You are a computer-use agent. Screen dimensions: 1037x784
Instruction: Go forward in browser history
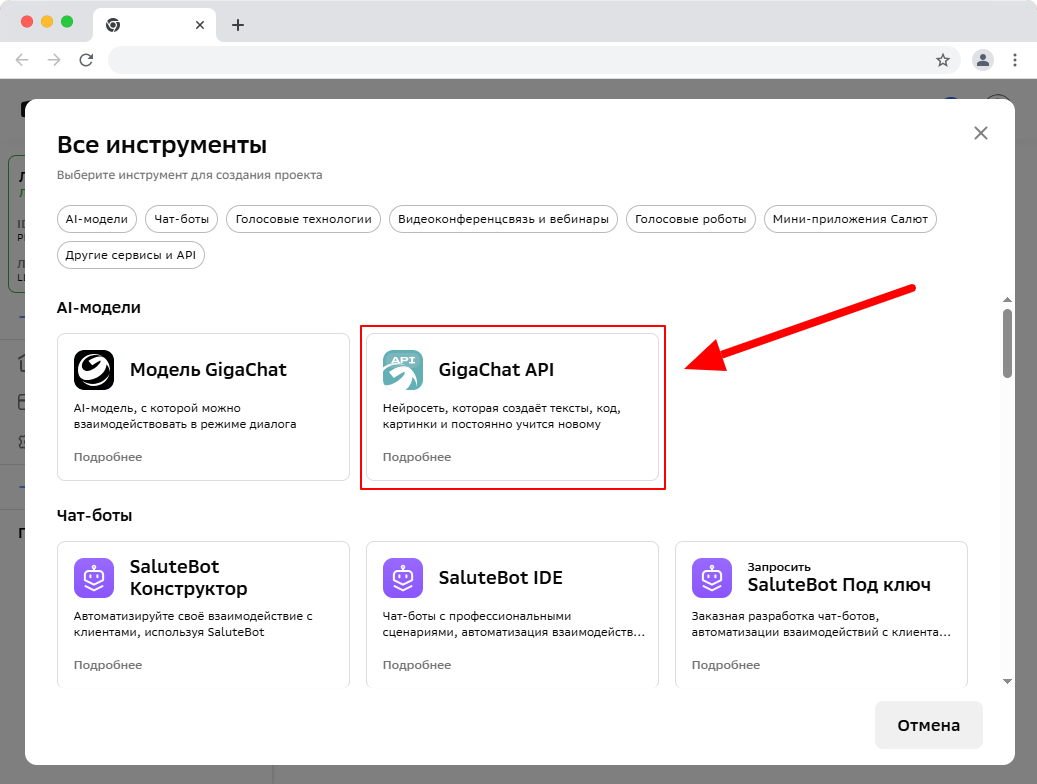54,60
